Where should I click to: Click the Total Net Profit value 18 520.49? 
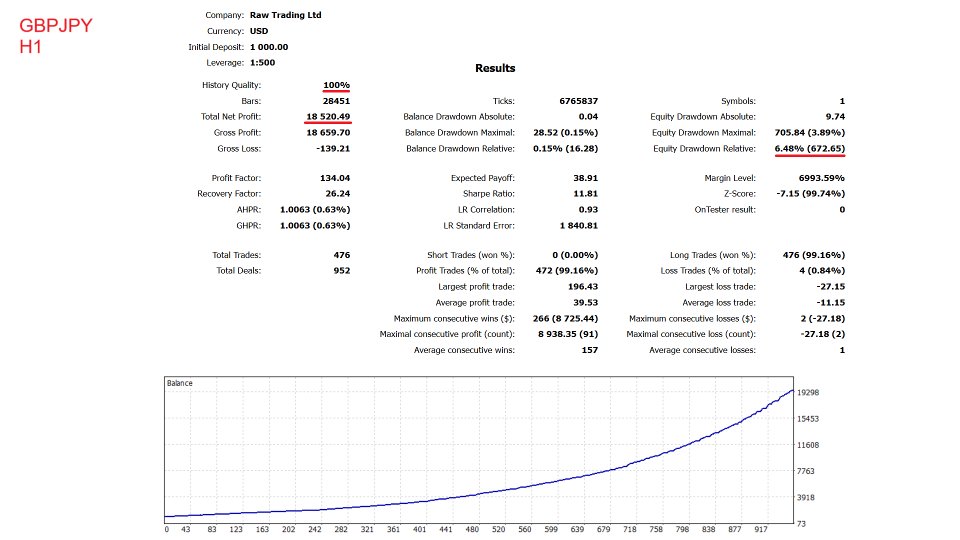[x=328, y=116]
